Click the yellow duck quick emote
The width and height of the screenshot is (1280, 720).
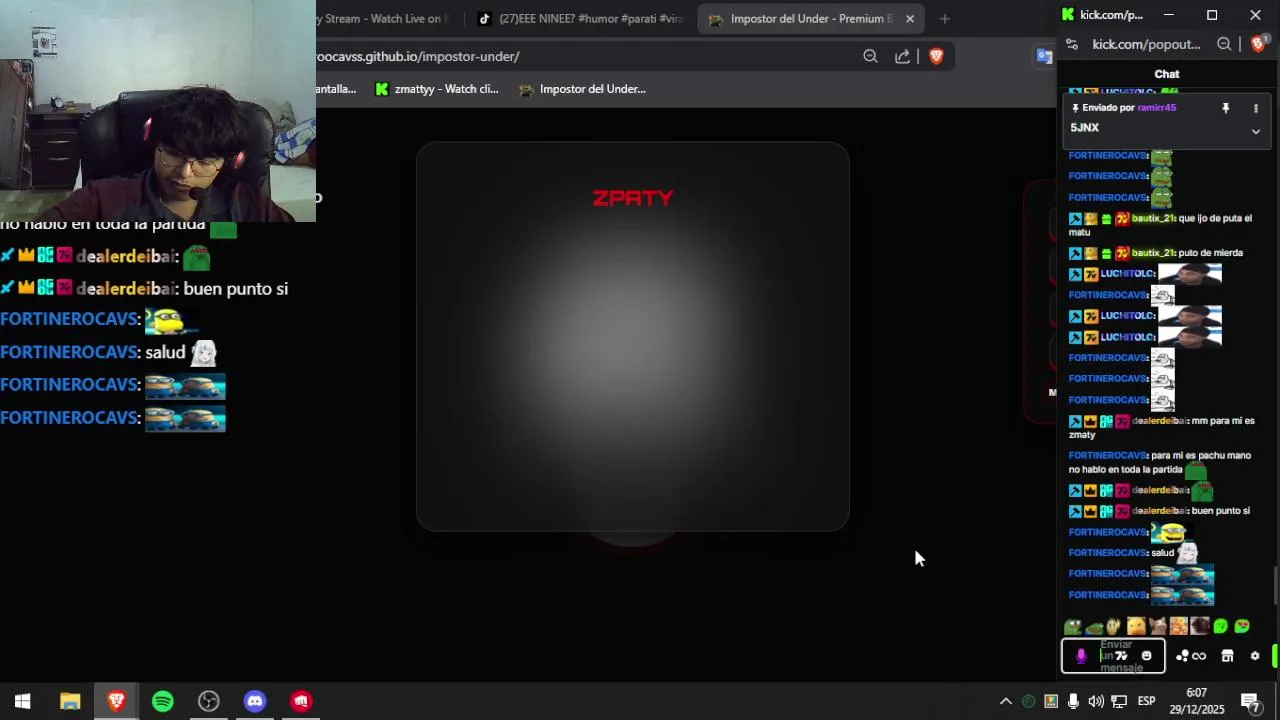[1136, 626]
